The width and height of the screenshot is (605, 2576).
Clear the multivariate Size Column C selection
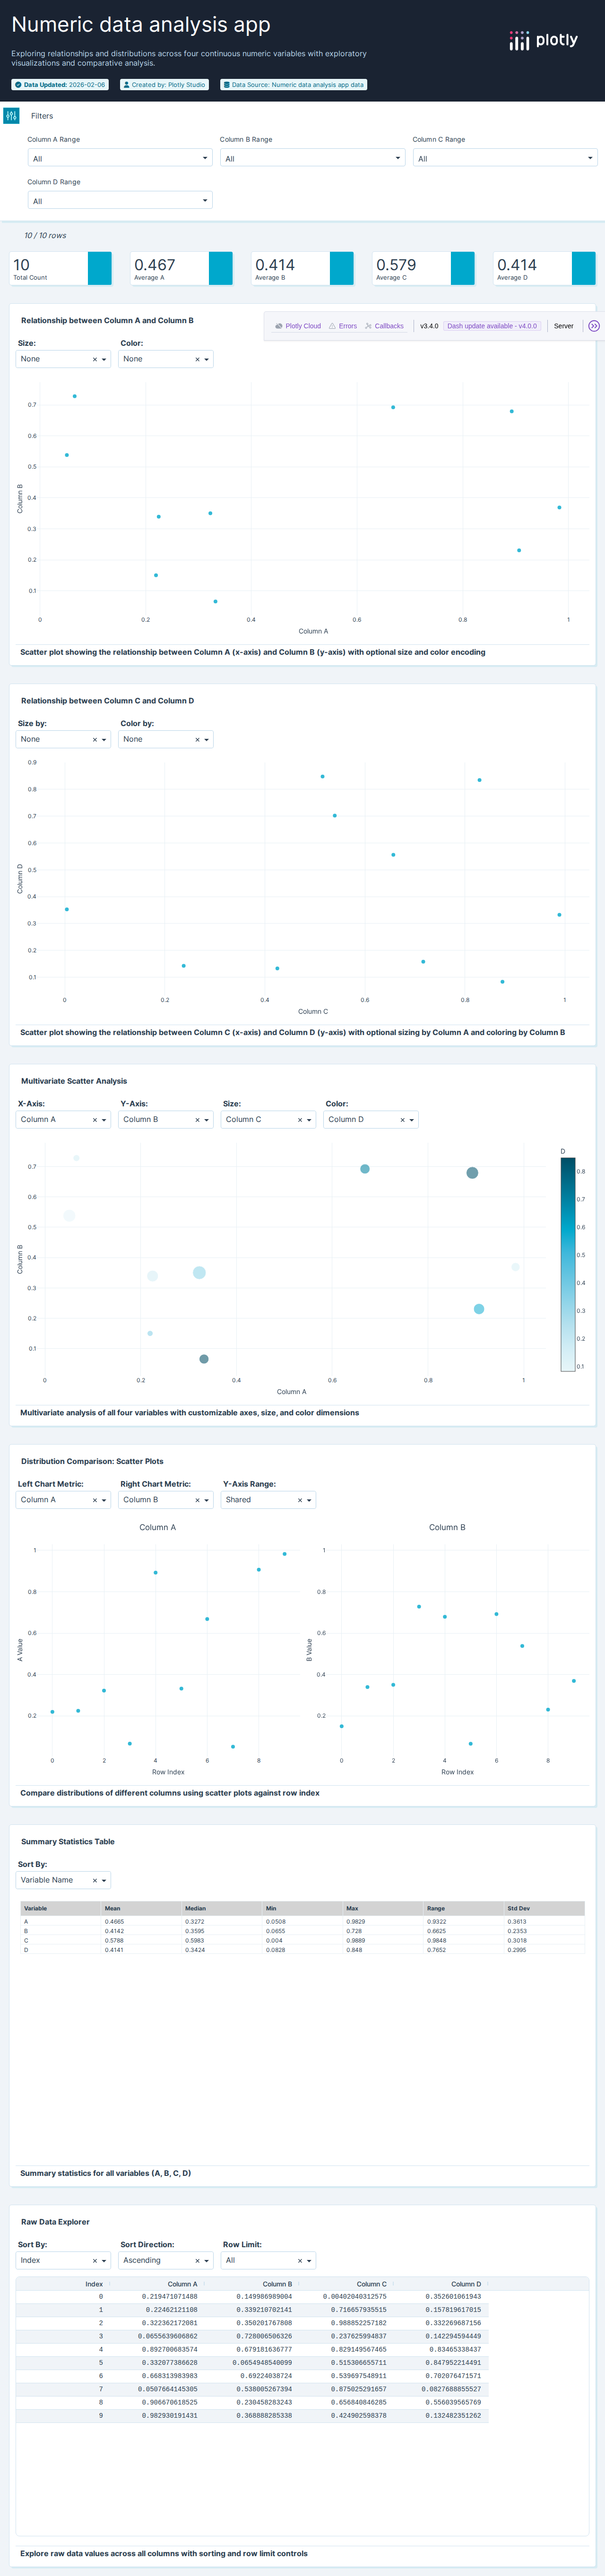pyautogui.click(x=300, y=1120)
